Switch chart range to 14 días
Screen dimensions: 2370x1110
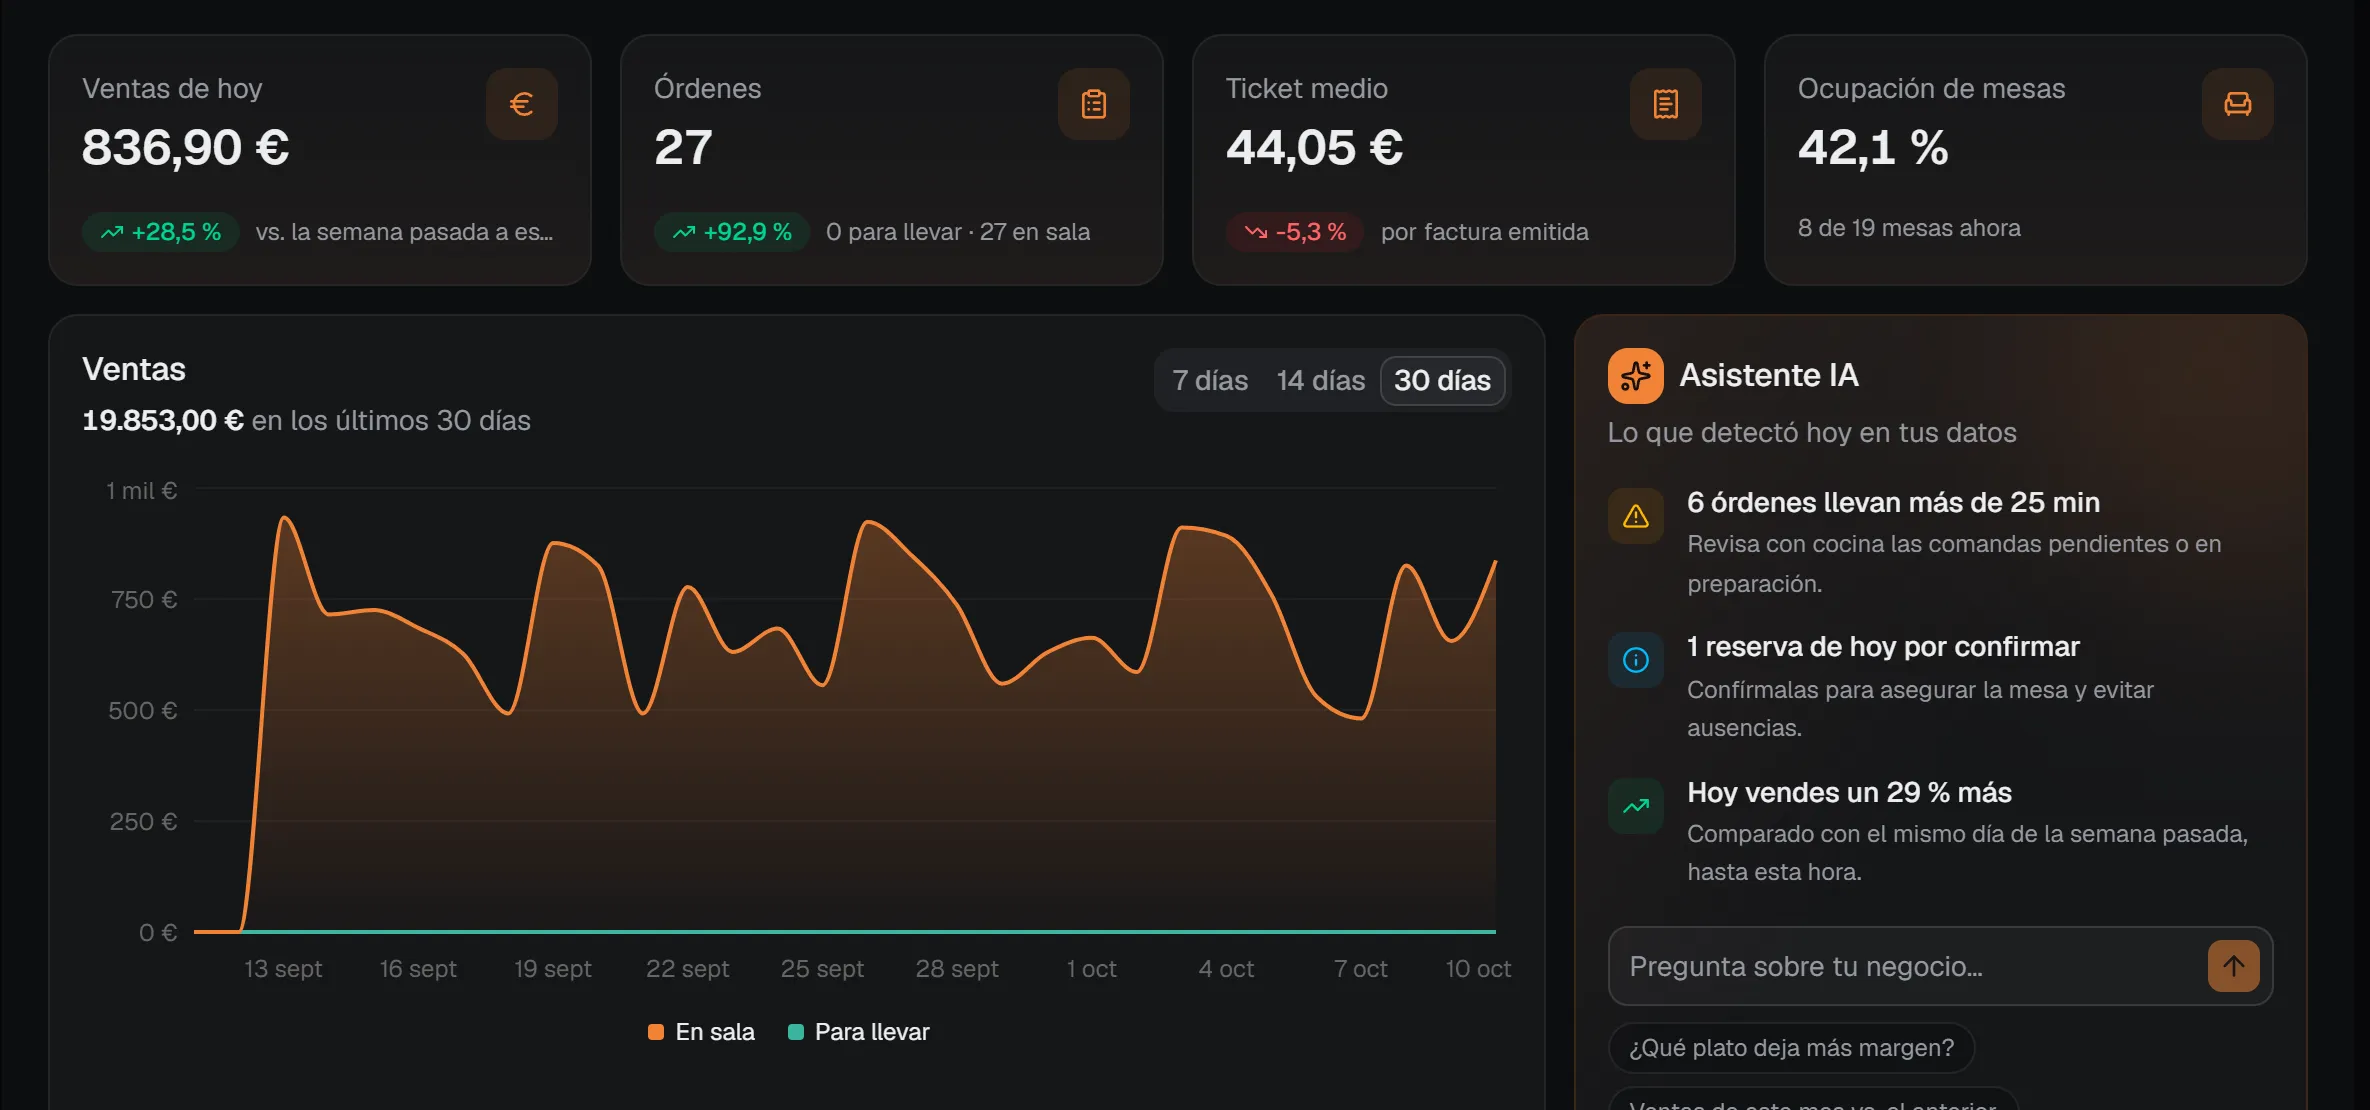click(1320, 380)
